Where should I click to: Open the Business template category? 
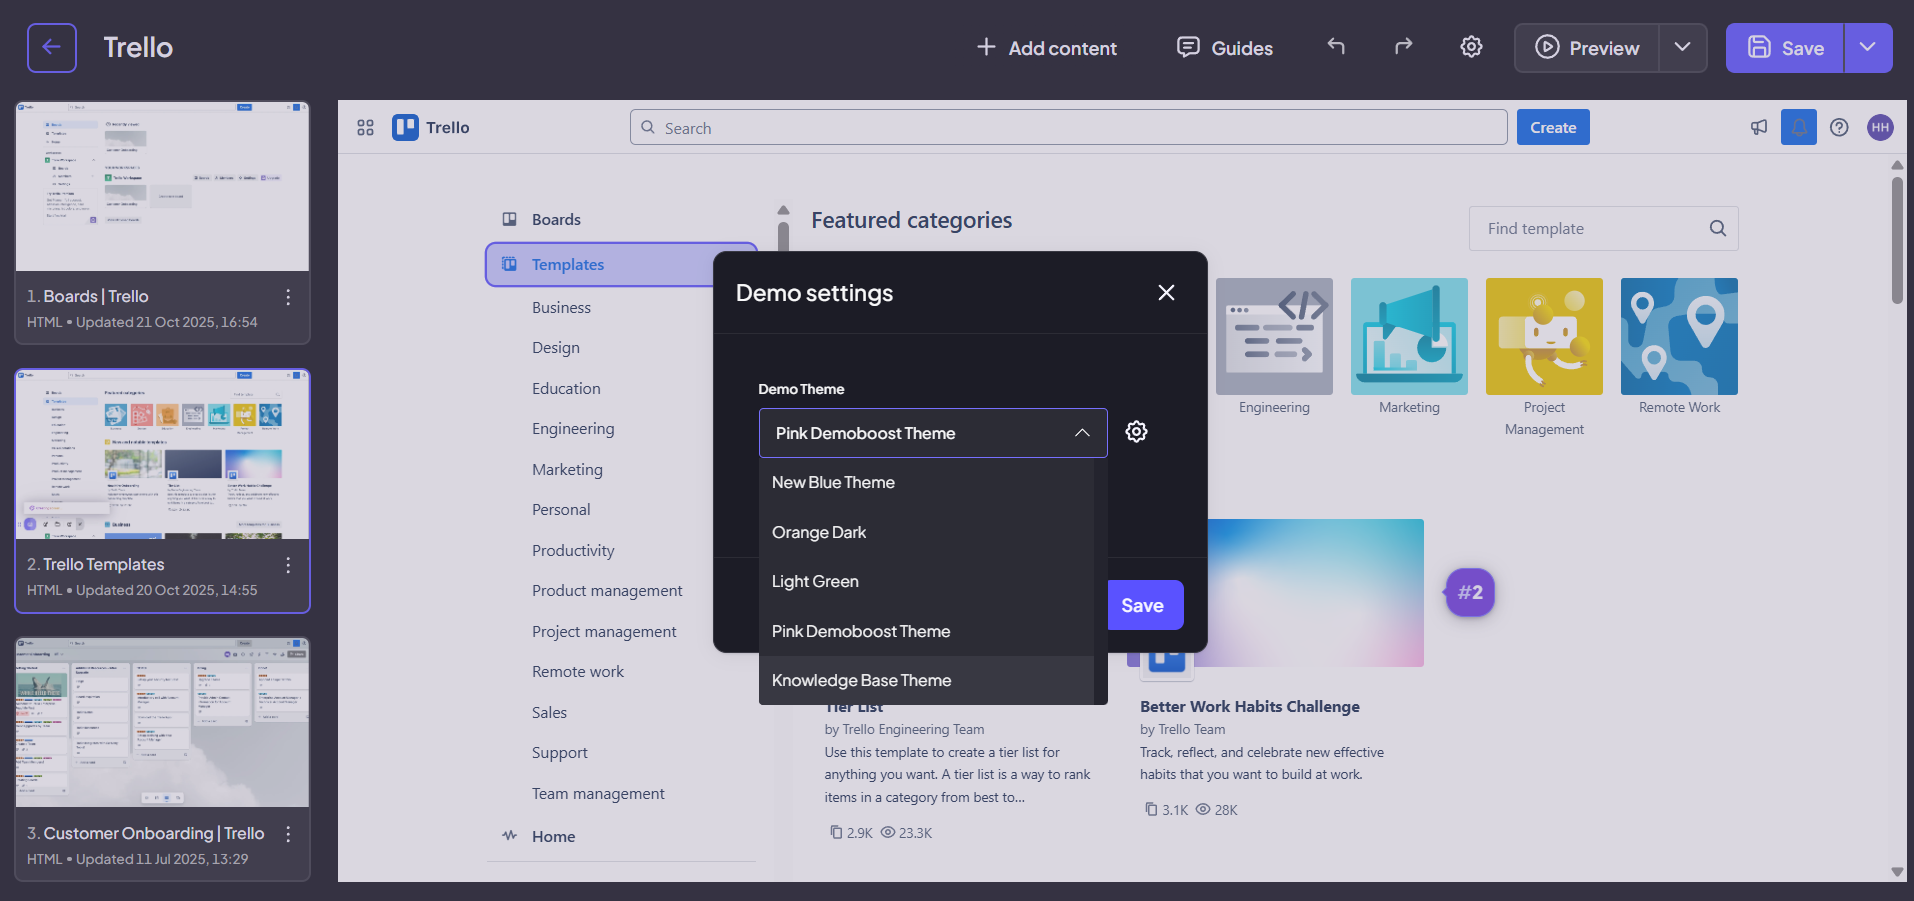click(561, 307)
